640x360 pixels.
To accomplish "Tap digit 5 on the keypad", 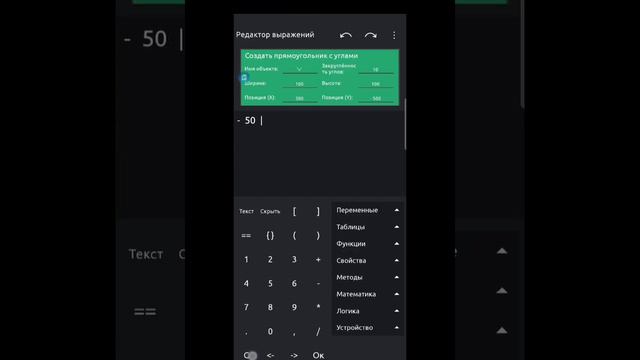I will pos(270,283).
